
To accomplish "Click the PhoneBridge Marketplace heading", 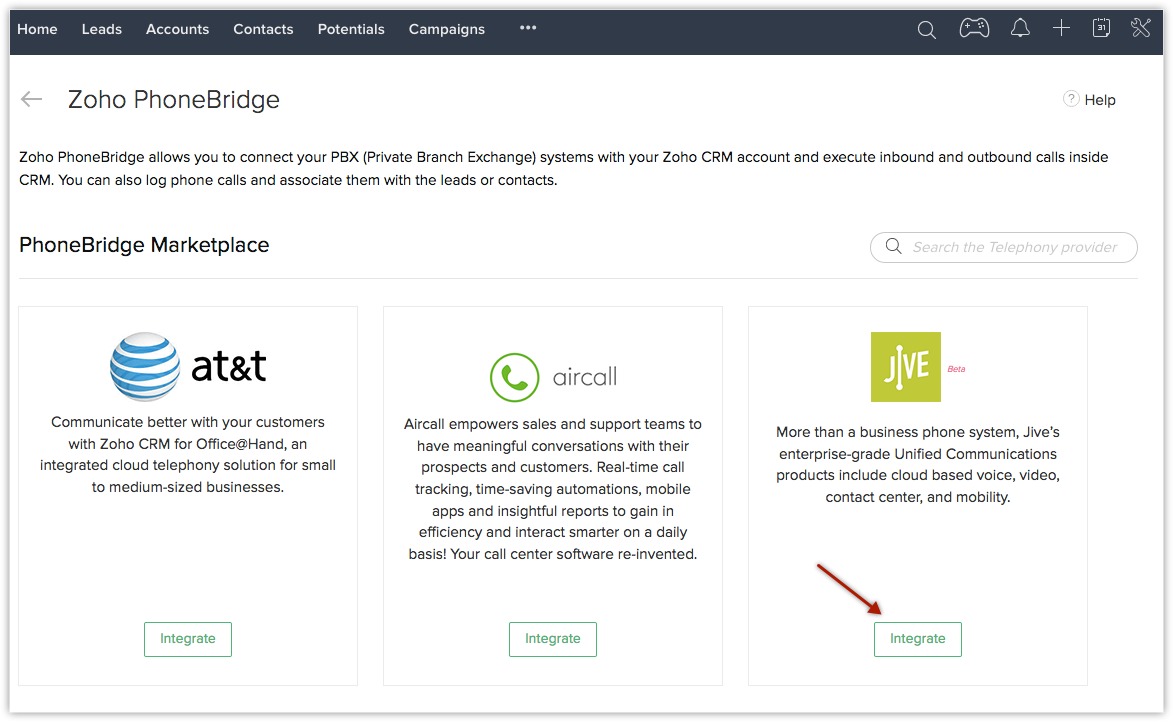I will pyautogui.click(x=144, y=245).
